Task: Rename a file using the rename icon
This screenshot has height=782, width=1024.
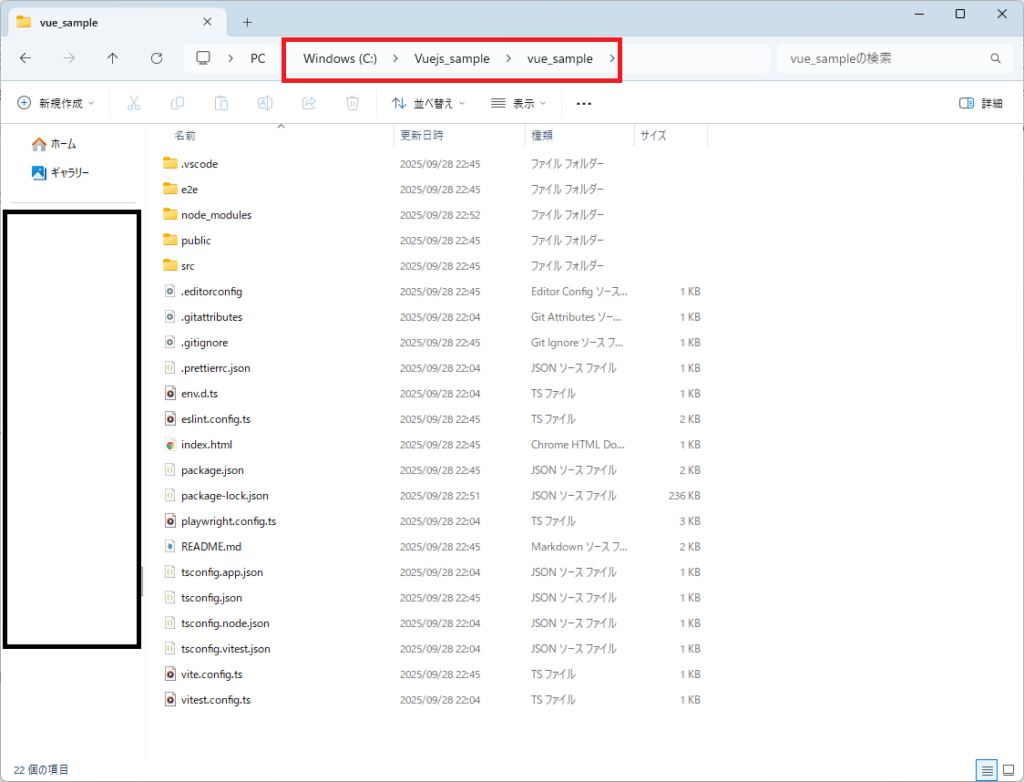Action: pos(265,103)
